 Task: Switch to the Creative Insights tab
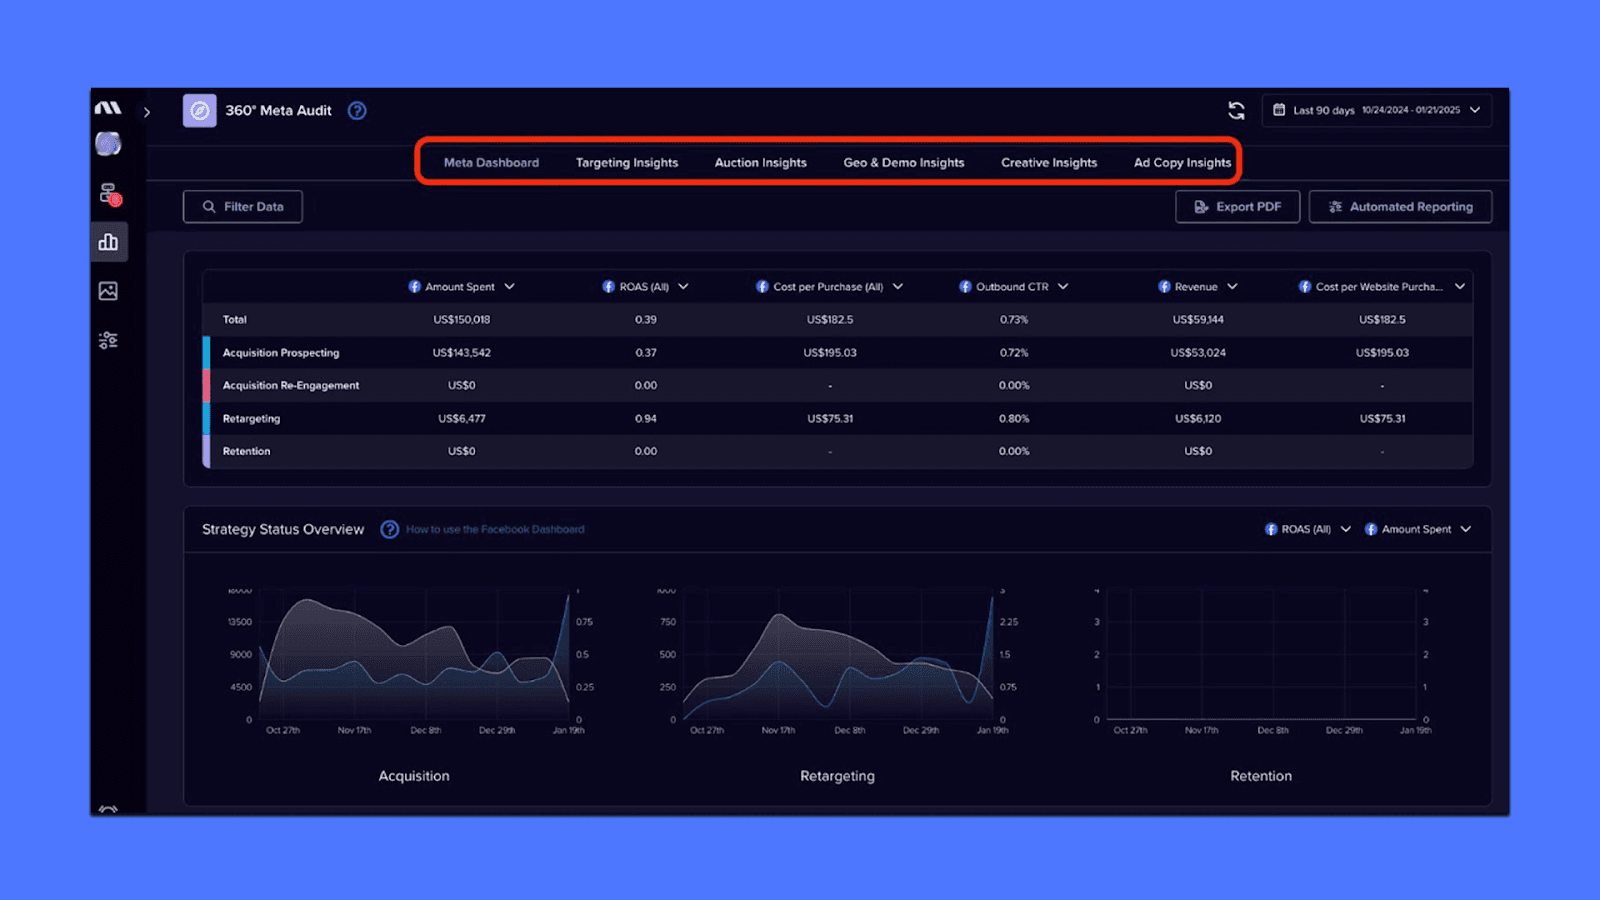(1049, 162)
